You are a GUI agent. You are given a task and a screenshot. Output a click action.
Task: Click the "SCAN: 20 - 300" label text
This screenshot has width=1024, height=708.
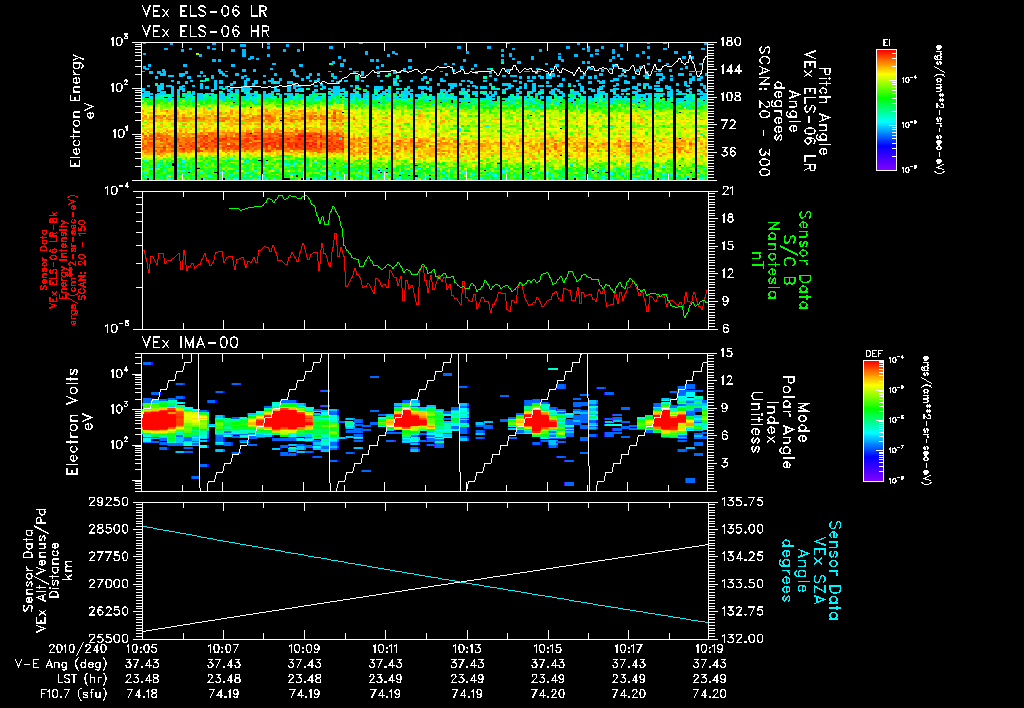click(x=763, y=111)
